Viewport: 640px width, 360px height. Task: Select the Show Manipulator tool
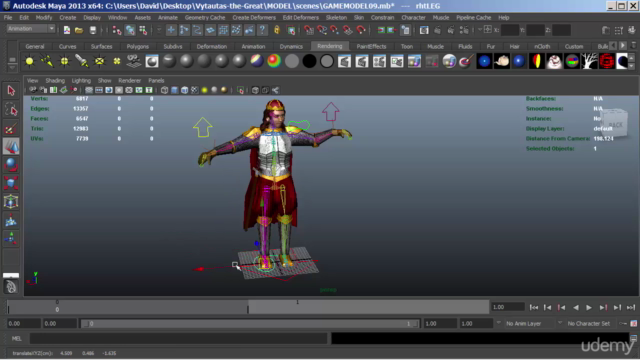tap(11, 238)
